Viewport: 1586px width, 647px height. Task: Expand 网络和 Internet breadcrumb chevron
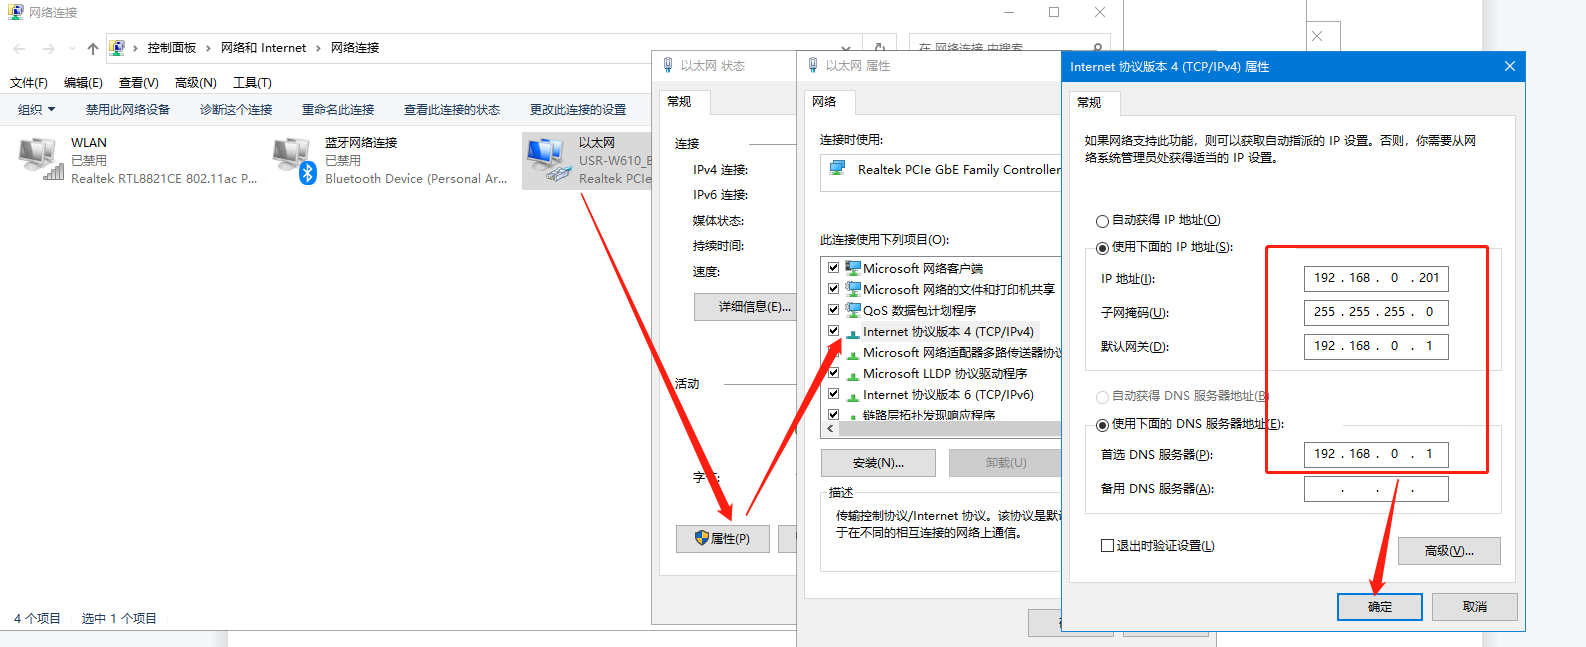[318, 48]
